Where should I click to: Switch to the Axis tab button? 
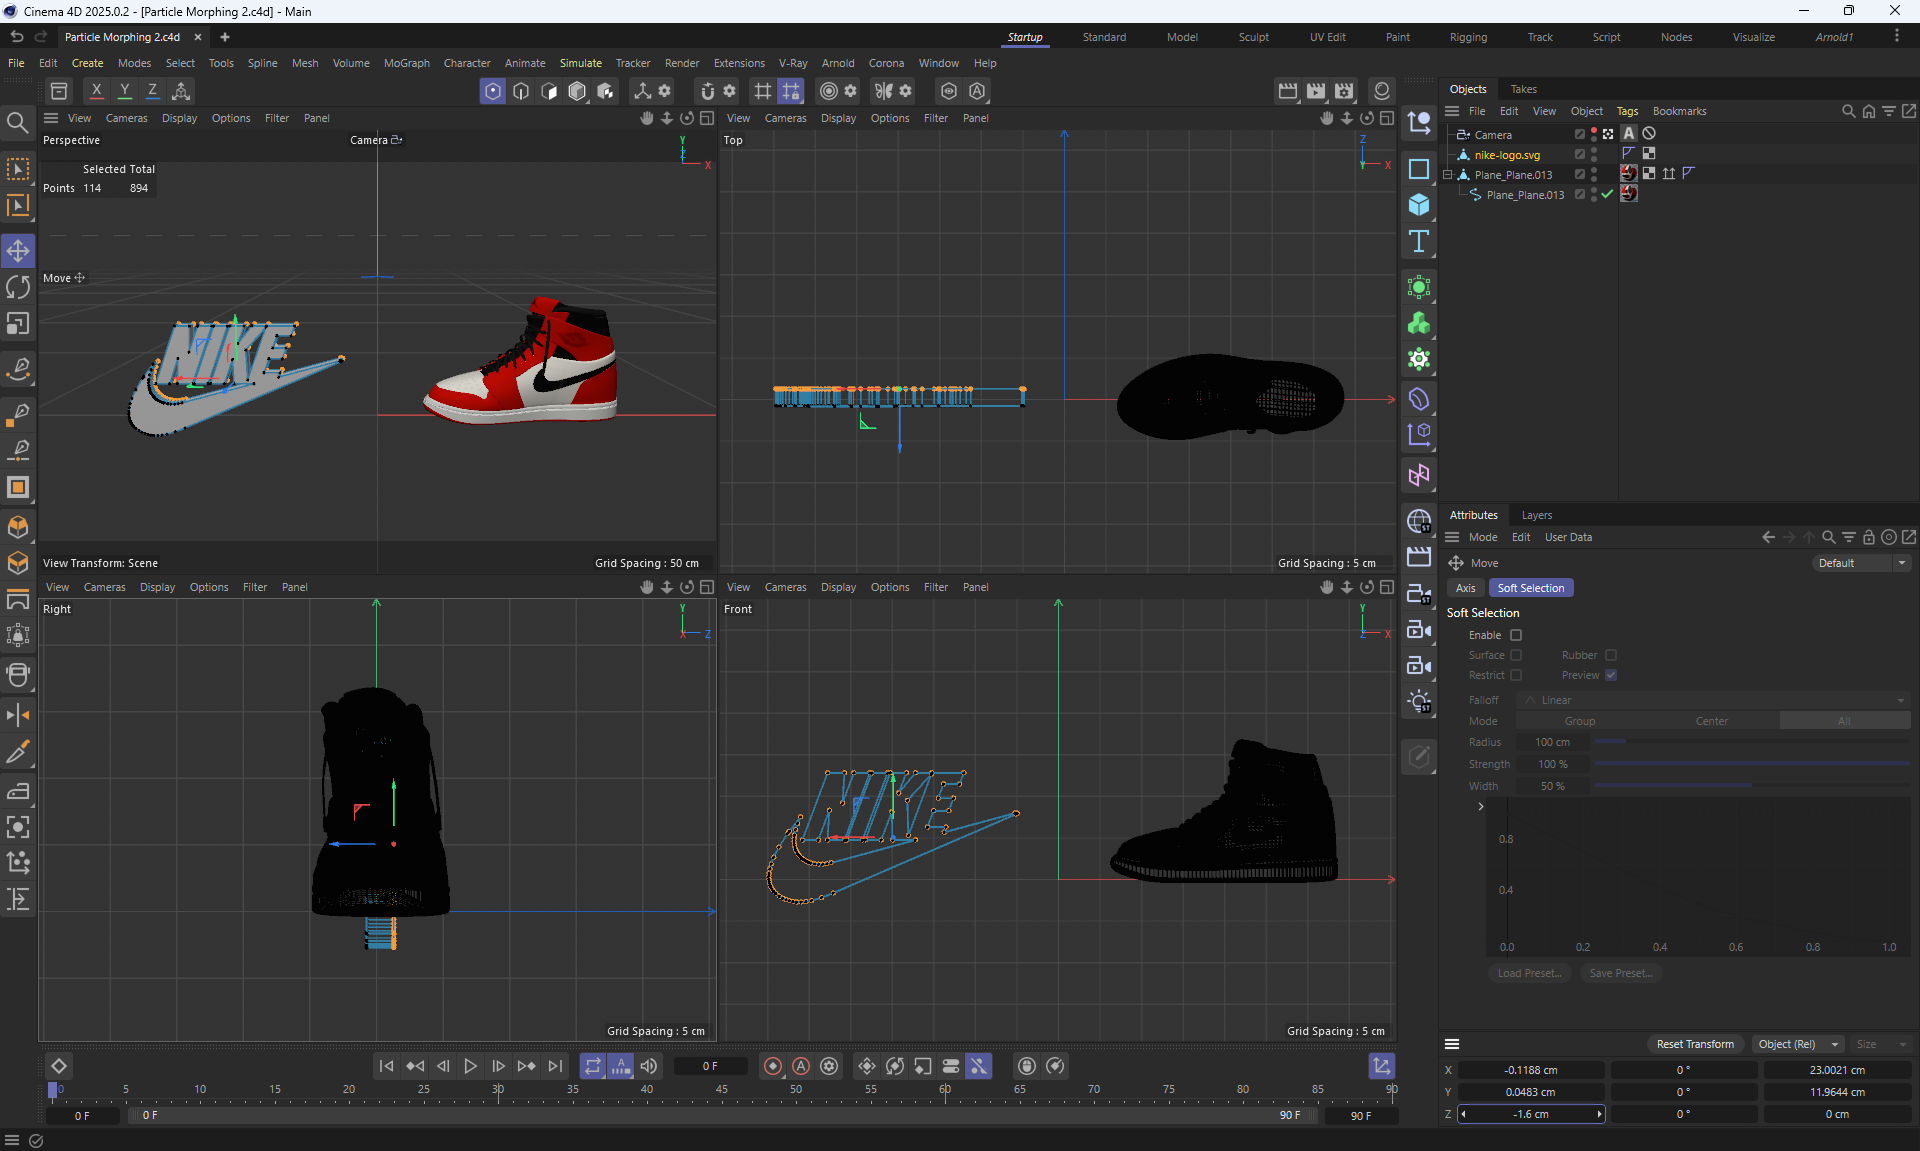point(1465,588)
